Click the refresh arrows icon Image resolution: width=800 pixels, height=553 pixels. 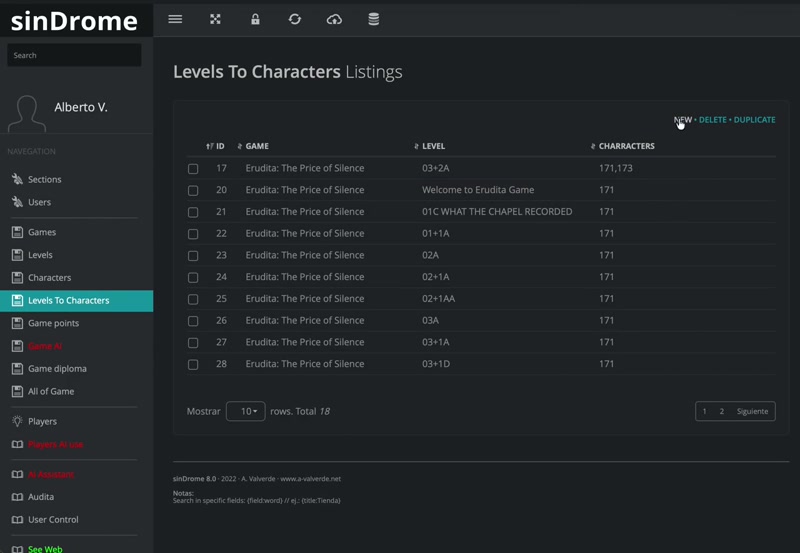[x=295, y=19]
